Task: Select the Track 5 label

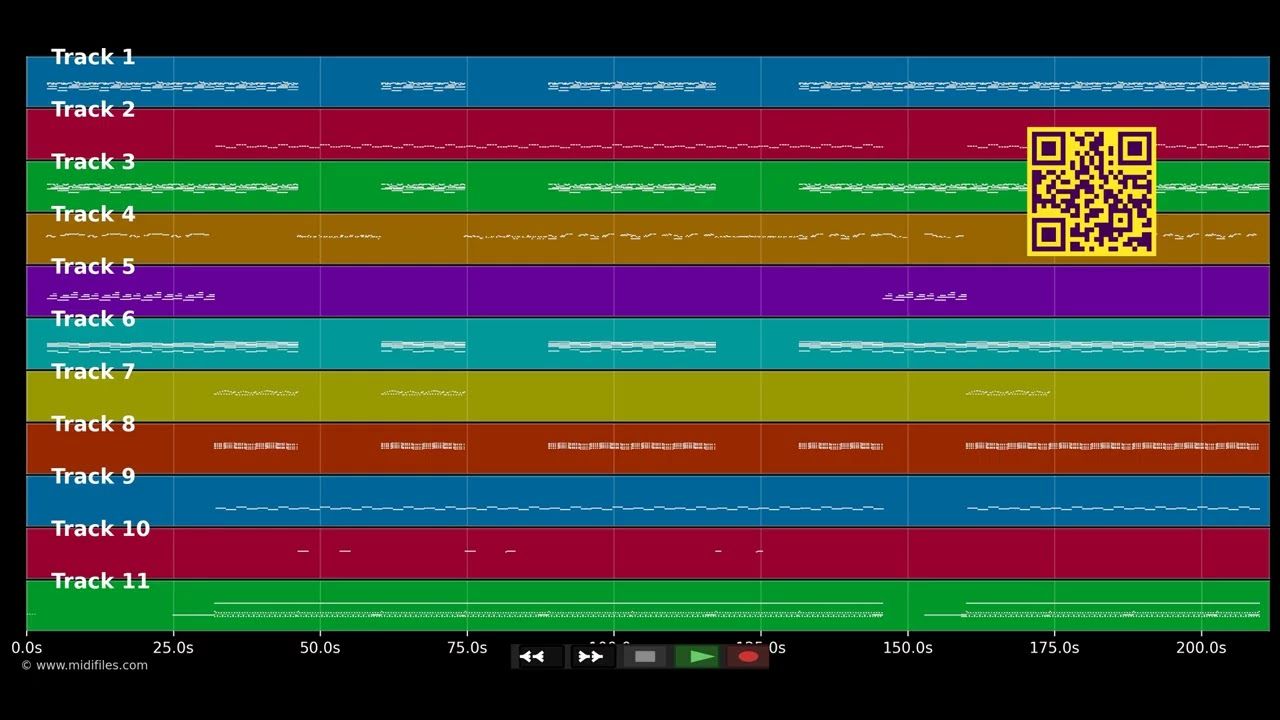Action: point(93,266)
